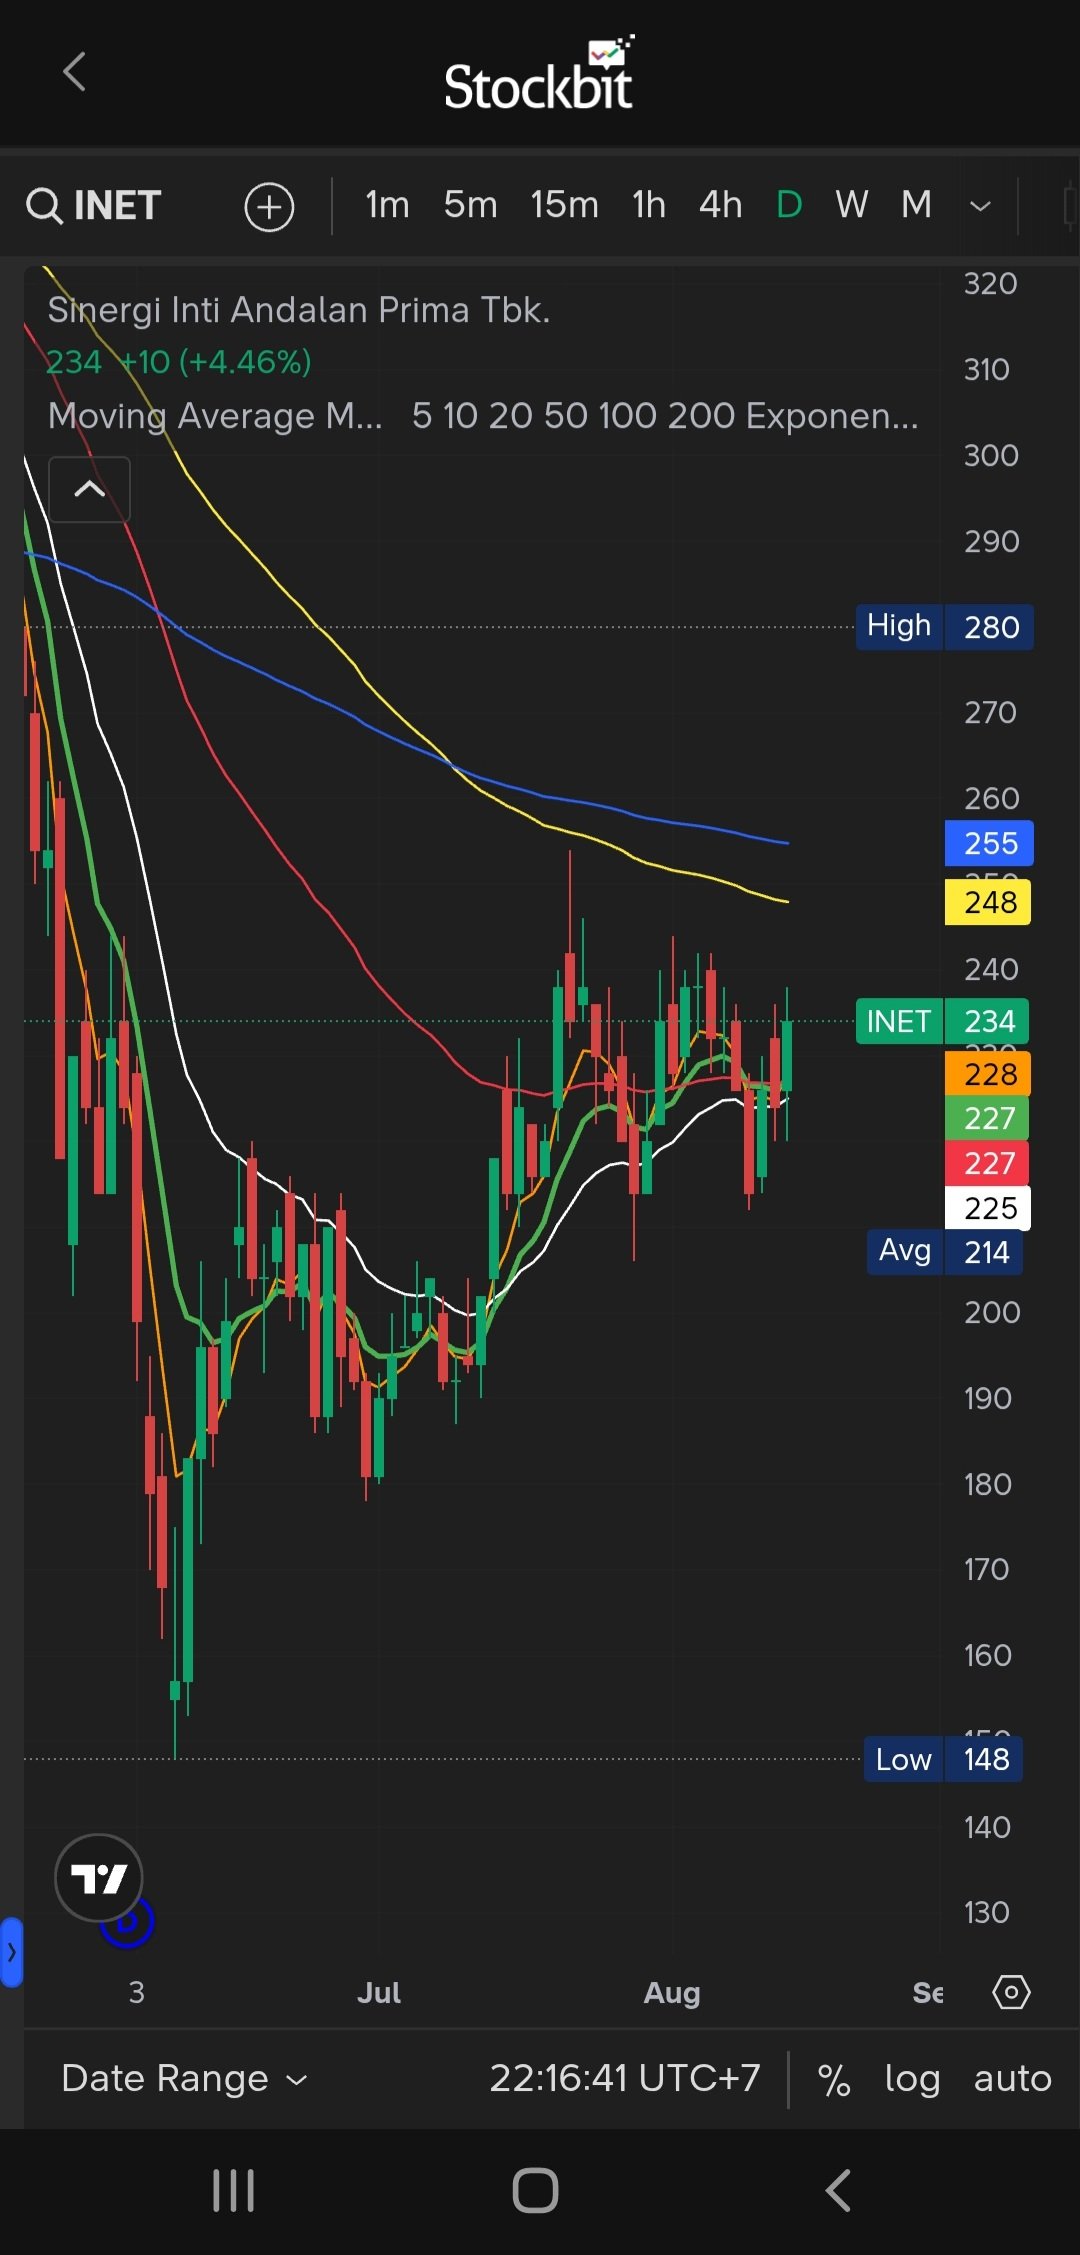Tap the red 227 moving average label
The image size is (1080, 2255).
(987, 1163)
